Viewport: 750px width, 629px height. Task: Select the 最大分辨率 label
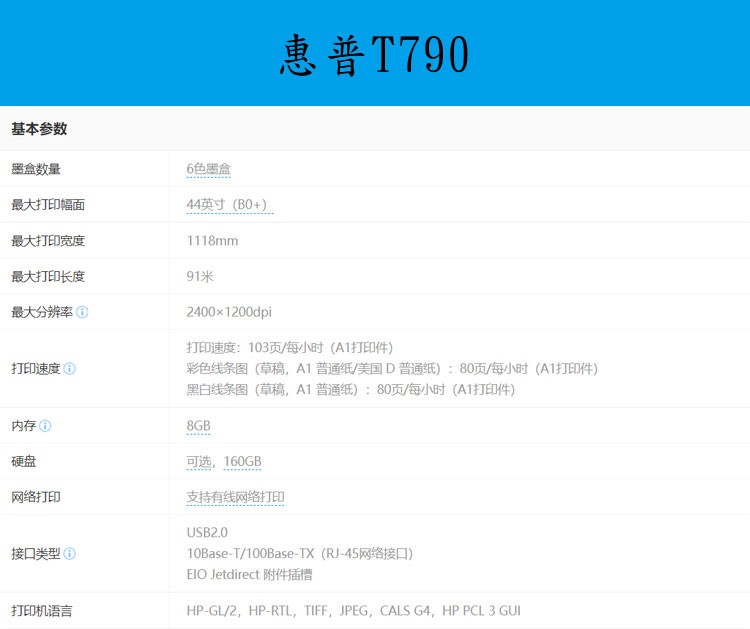click(x=42, y=312)
